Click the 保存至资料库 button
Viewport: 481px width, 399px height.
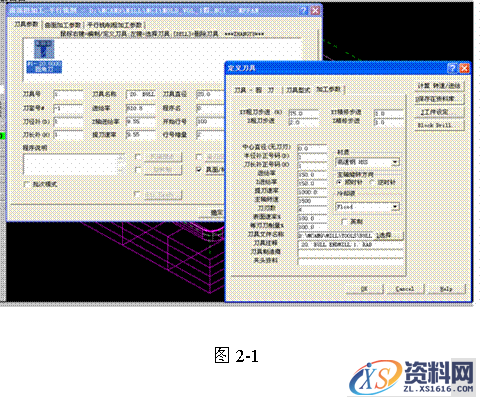439,99
